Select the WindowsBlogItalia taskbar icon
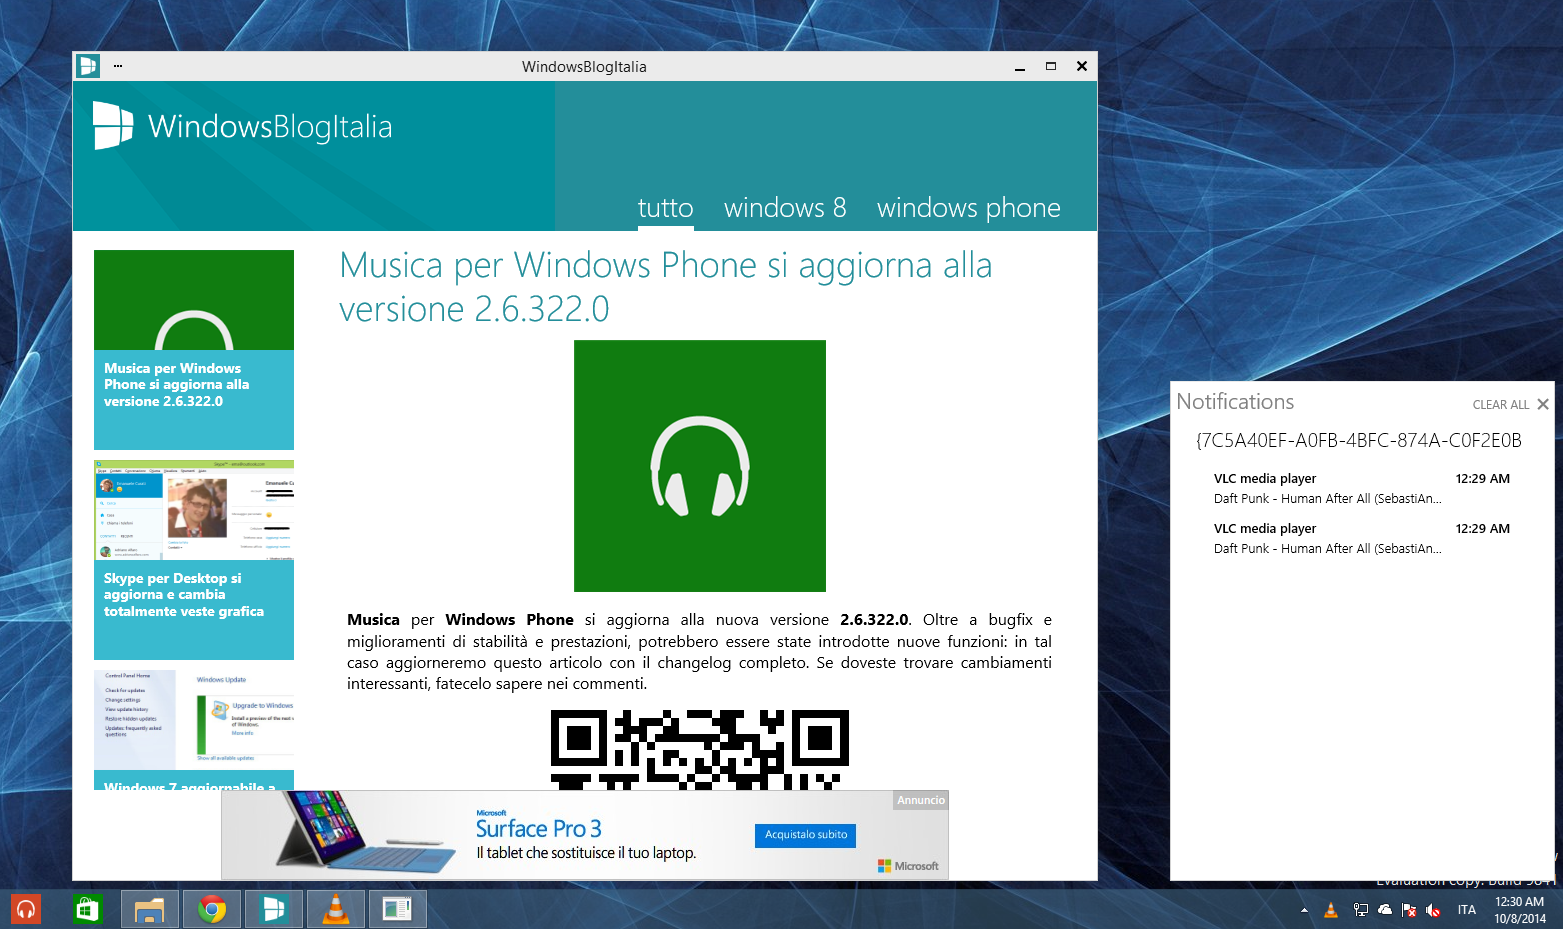 [274, 909]
